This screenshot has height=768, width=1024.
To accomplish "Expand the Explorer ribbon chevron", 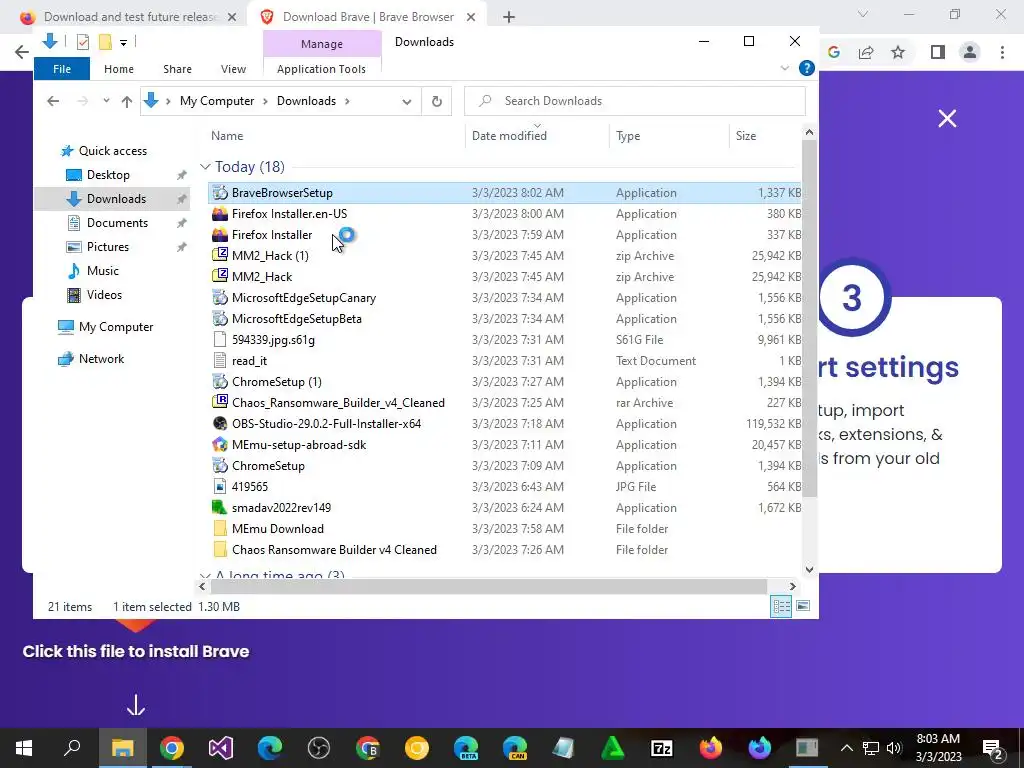I will (785, 68).
